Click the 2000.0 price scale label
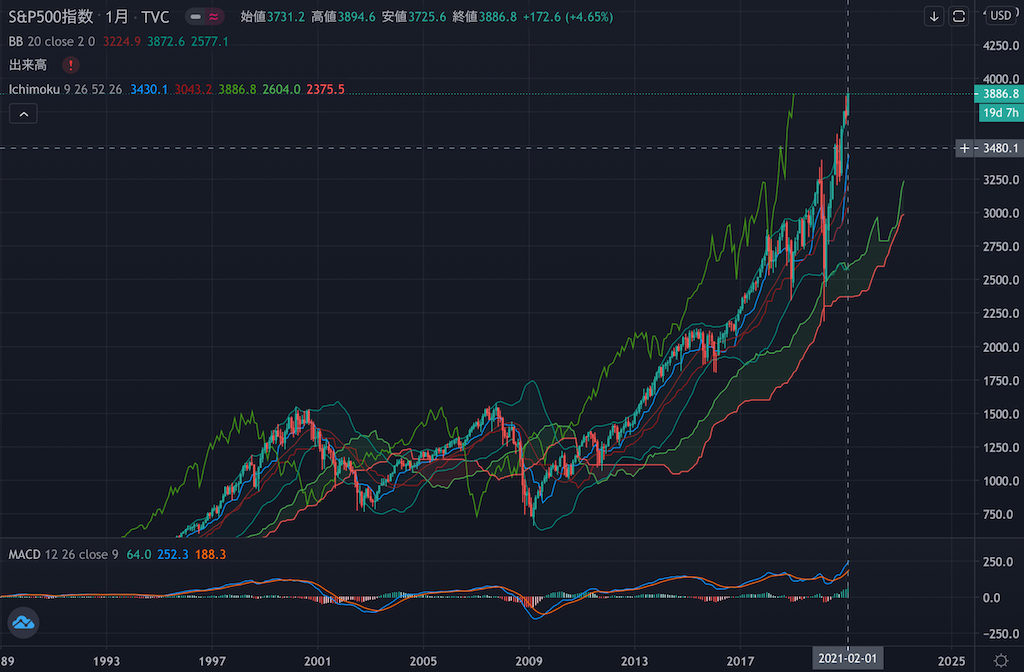The width and height of the screenshot is (1024, 672). coord(1000,347)
